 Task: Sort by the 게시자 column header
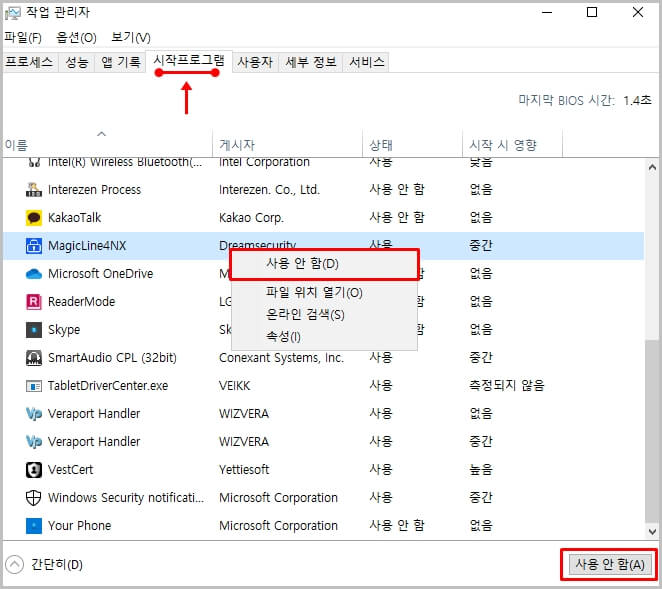[287, 143]
